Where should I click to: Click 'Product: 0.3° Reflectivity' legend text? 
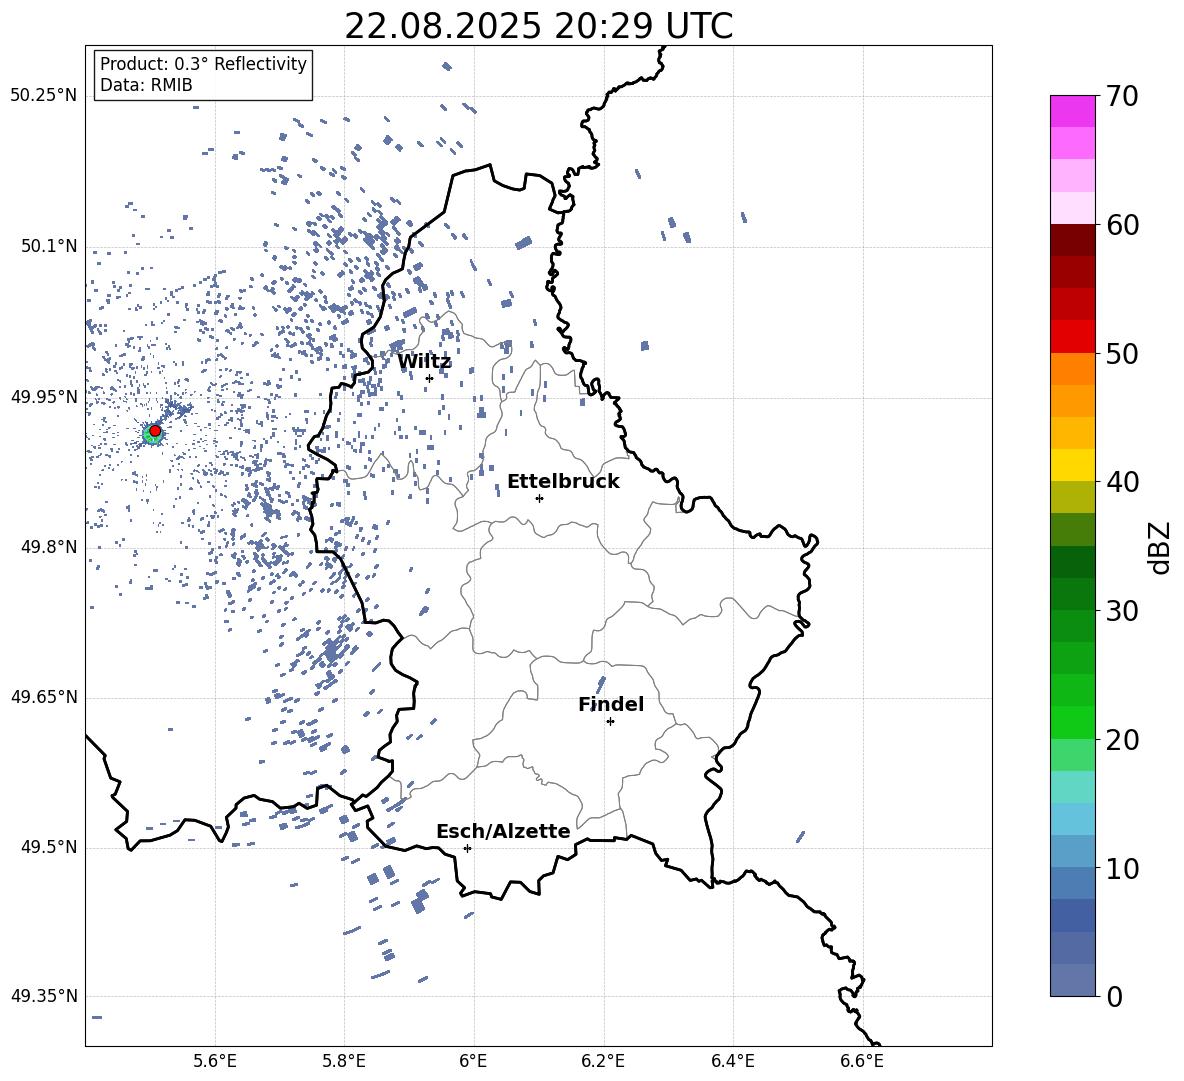pos(203,63)
